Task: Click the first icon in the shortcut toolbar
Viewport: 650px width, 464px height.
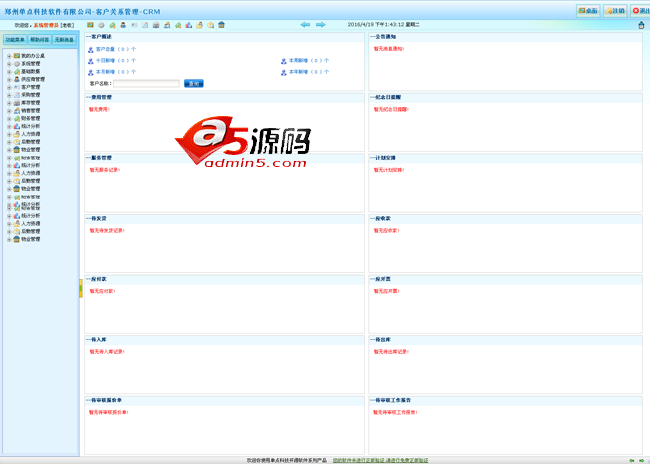Action: 90,24
